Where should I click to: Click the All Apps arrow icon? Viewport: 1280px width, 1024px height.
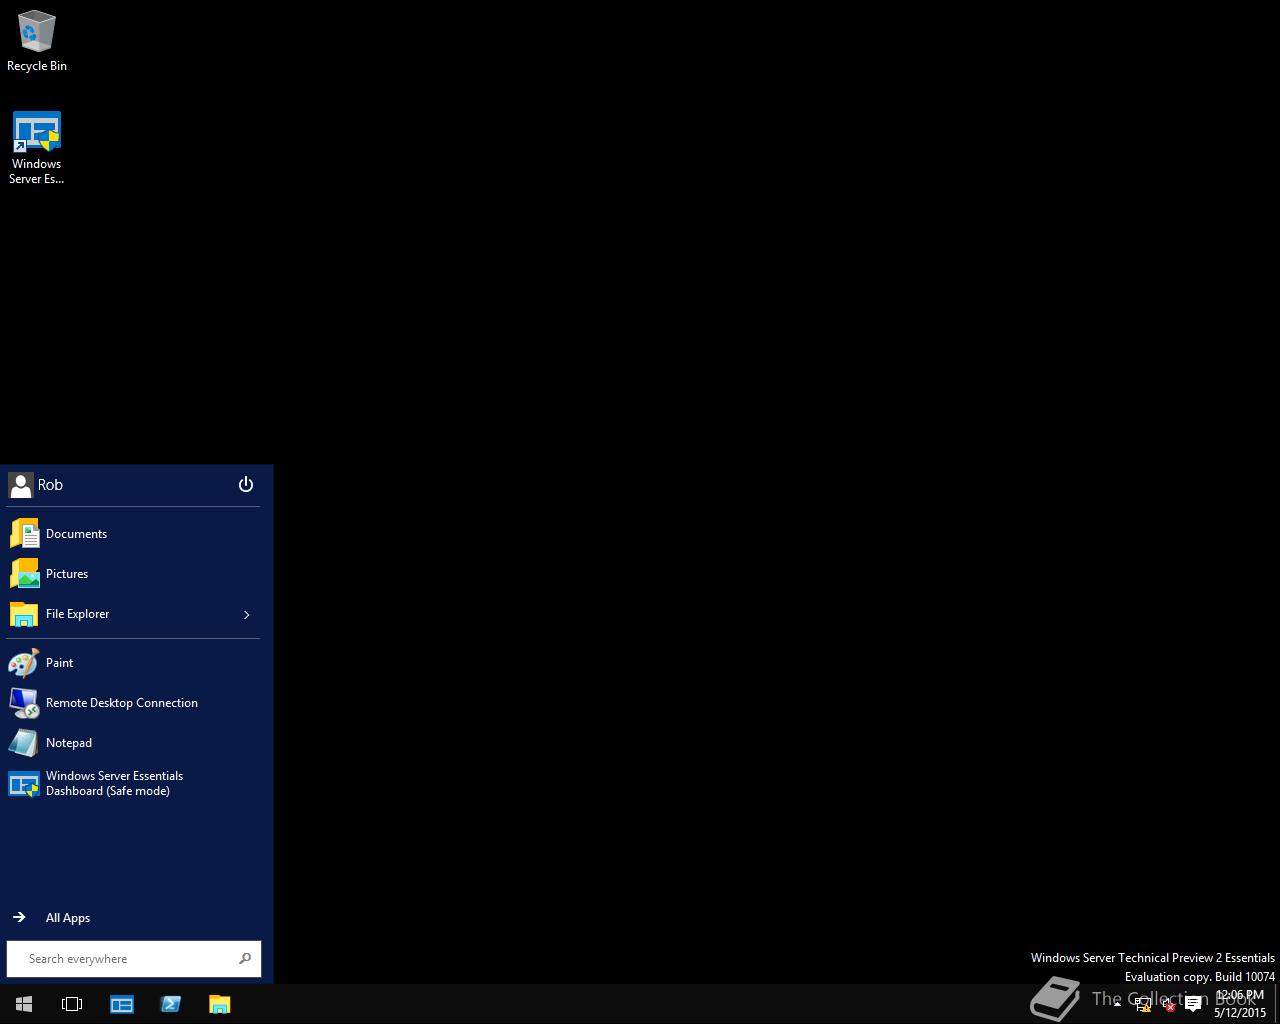[x=19, y=917]
